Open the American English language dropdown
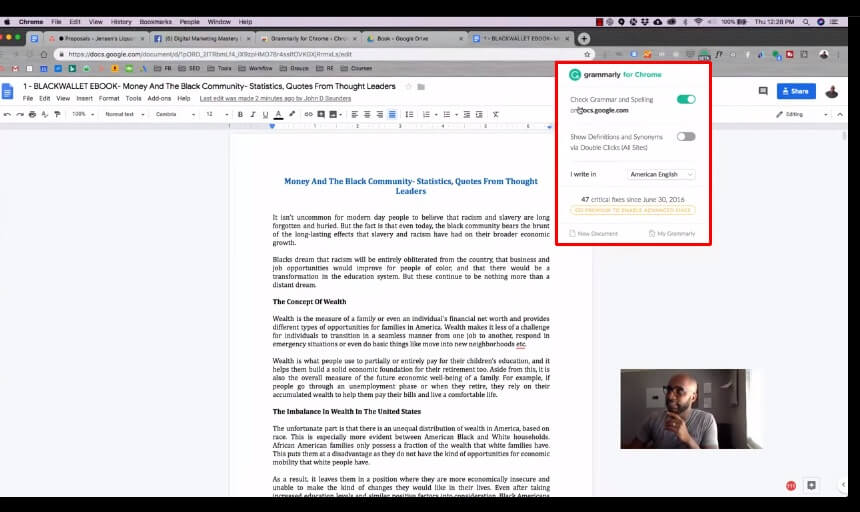Screen dimensions: 860x512 (x=661, y=174)
